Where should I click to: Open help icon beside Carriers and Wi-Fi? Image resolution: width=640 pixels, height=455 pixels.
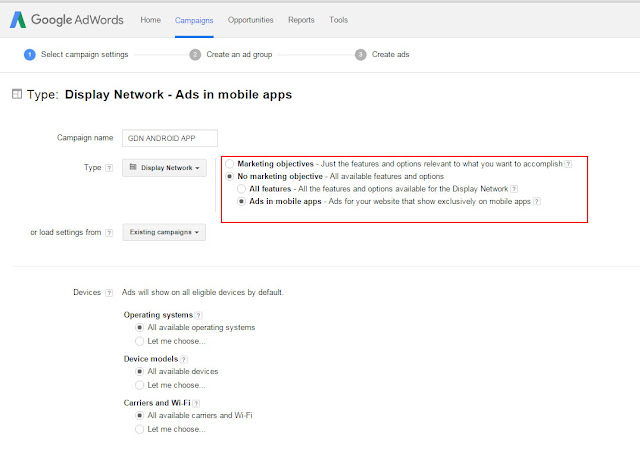pos(196,404)
